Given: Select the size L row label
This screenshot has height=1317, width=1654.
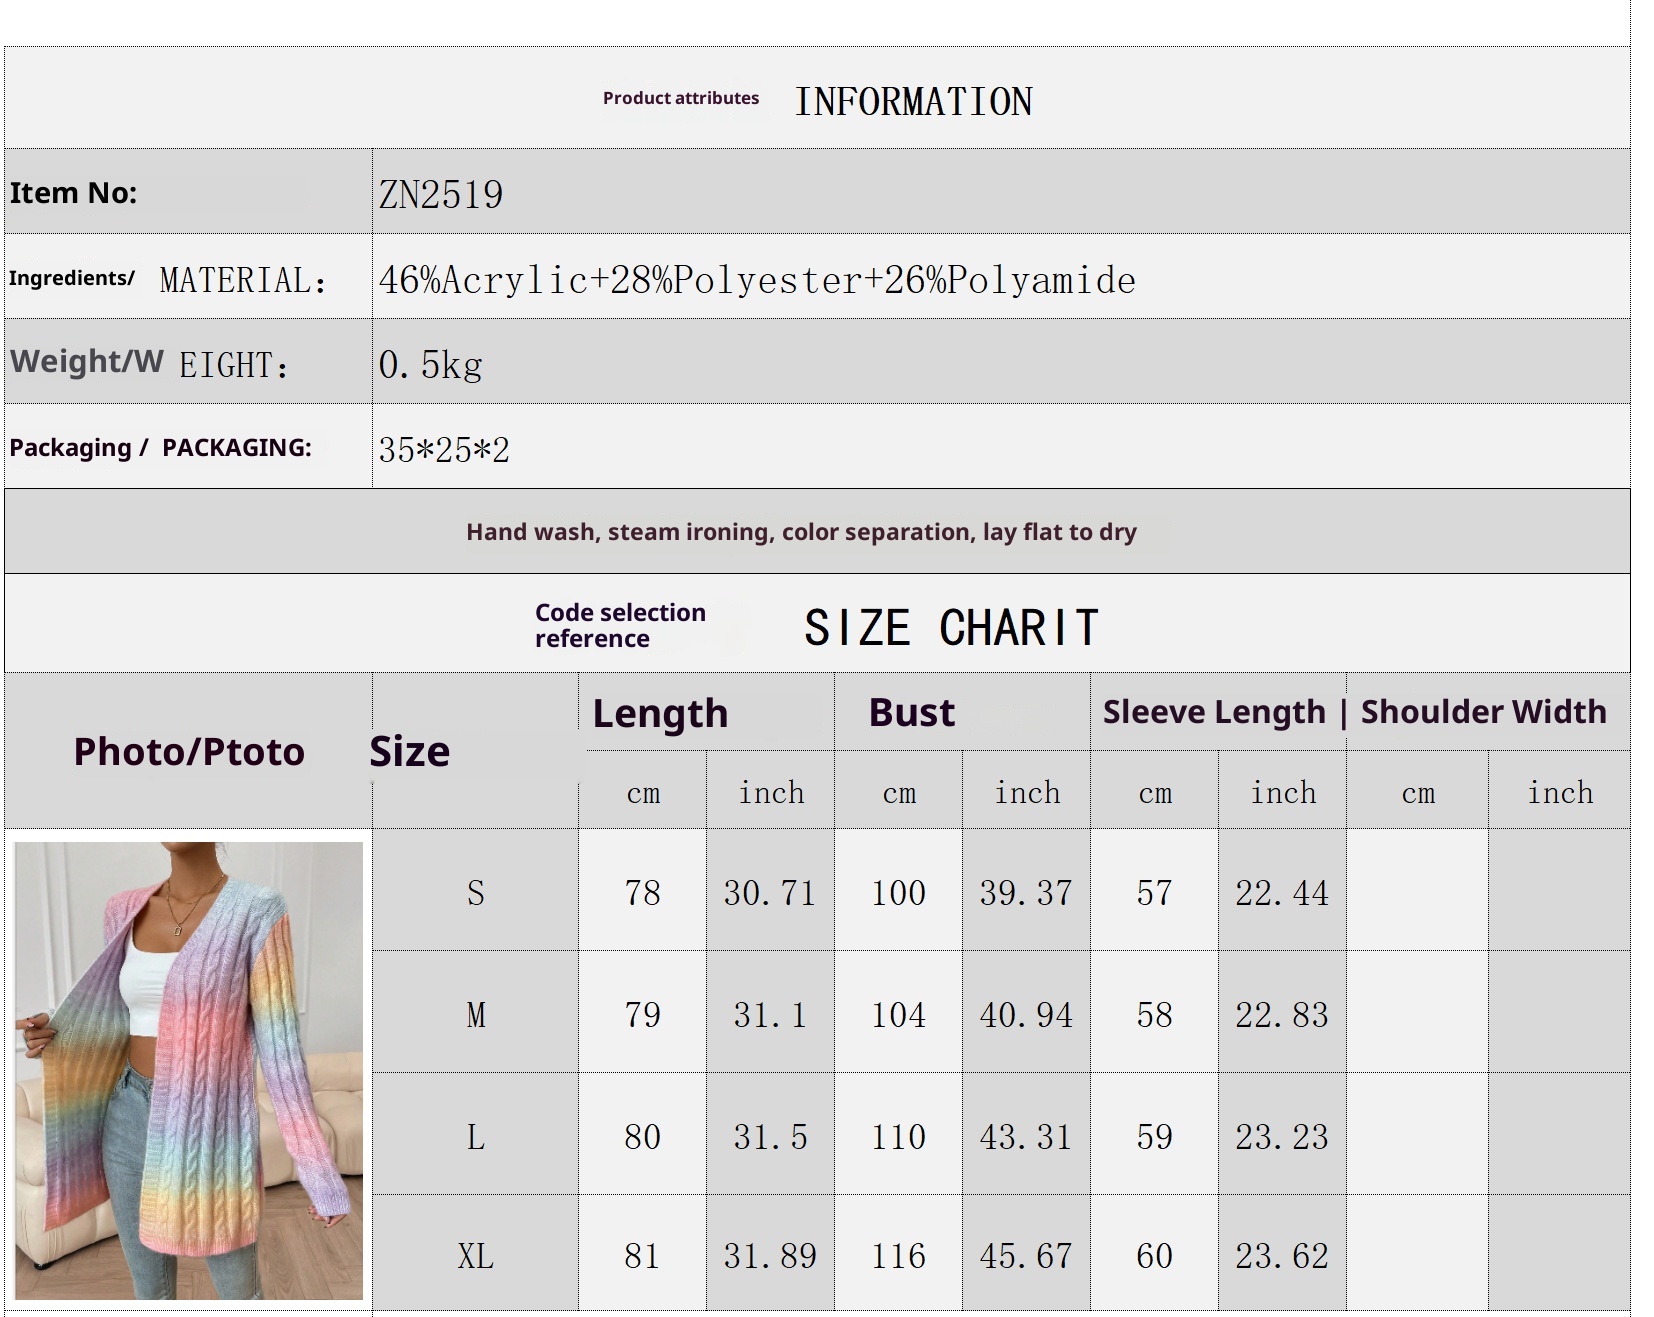Looking at the screenshot, I should [x=476, y=1137].
